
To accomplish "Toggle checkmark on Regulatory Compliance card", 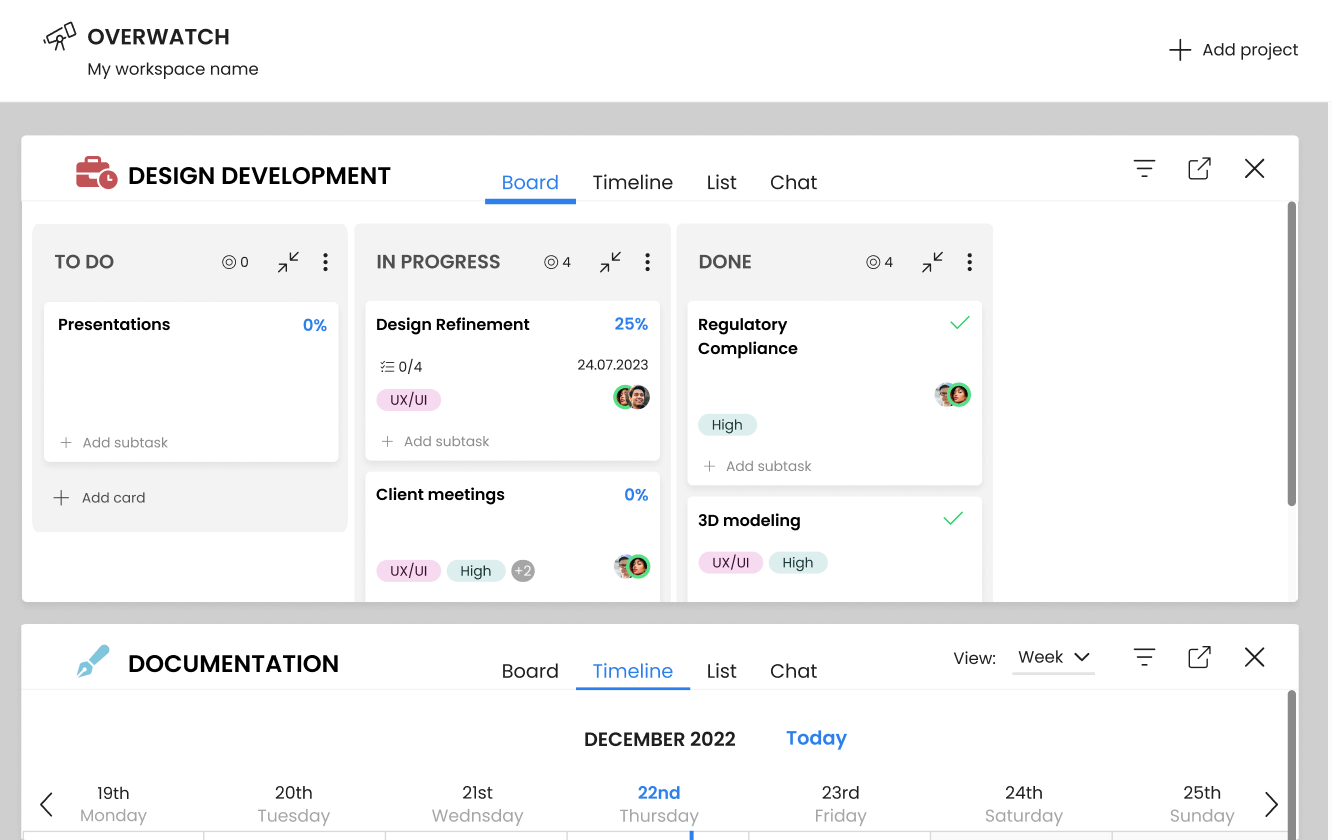I will [x=960, y=323].
